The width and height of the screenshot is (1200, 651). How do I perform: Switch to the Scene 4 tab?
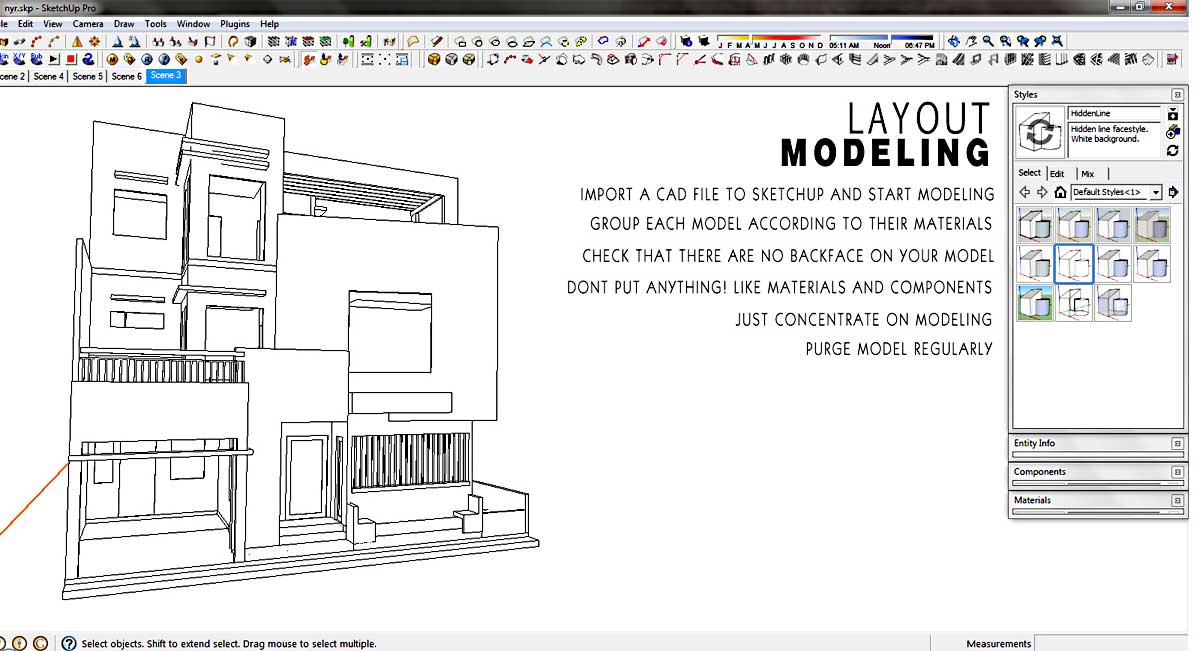[48, 76]
